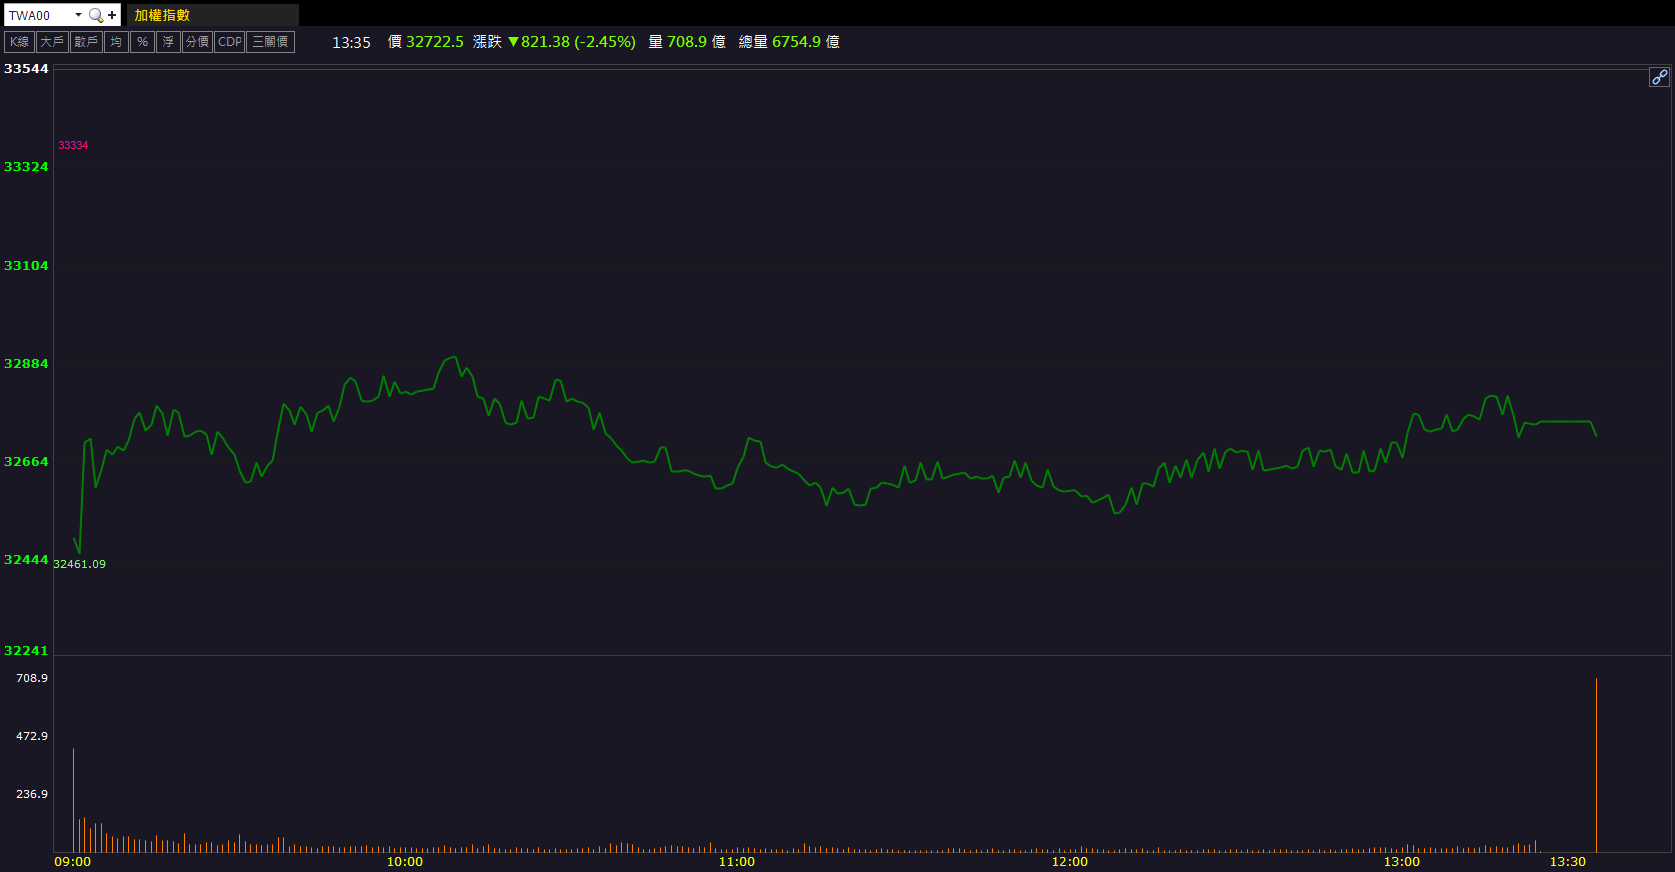Click the 11:00 time axis marker
This screenshot has width=1675, height=872.
point(737,861)
